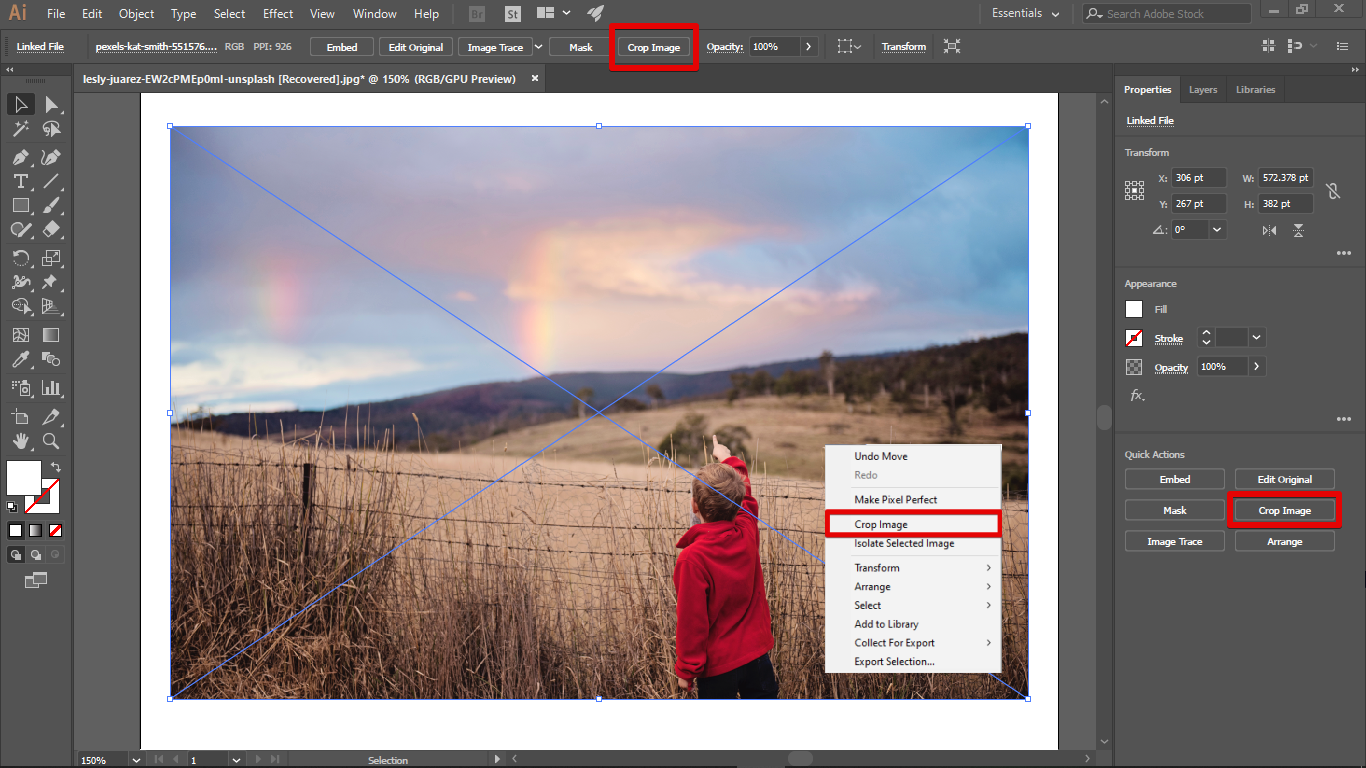Choose the Rectangle tool
1366x768 pixels.
(x=20, y=205)
